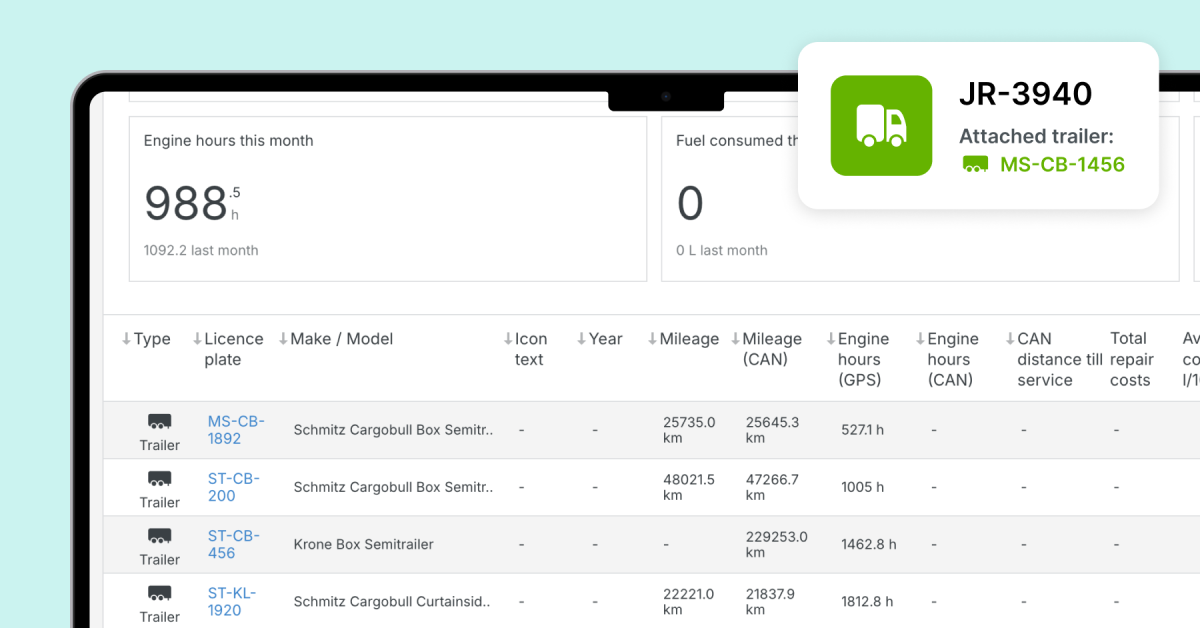1200x628 pixels.
Task: Click the trailer icon in MS-CB-1892 row
Action: tap(160, 423)
